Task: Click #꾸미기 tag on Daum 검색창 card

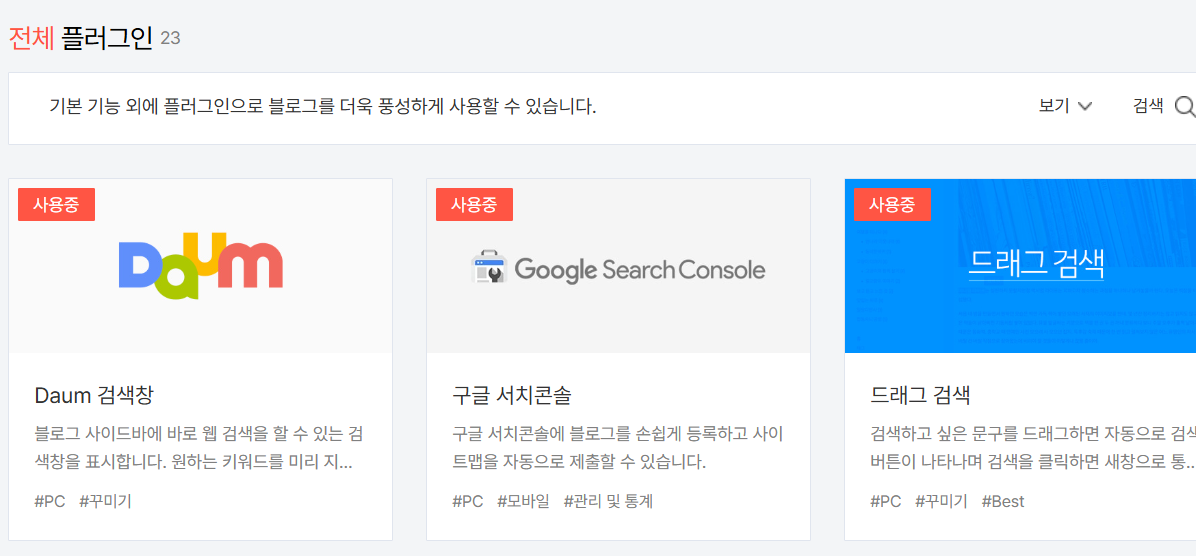Action: [106, 501]
